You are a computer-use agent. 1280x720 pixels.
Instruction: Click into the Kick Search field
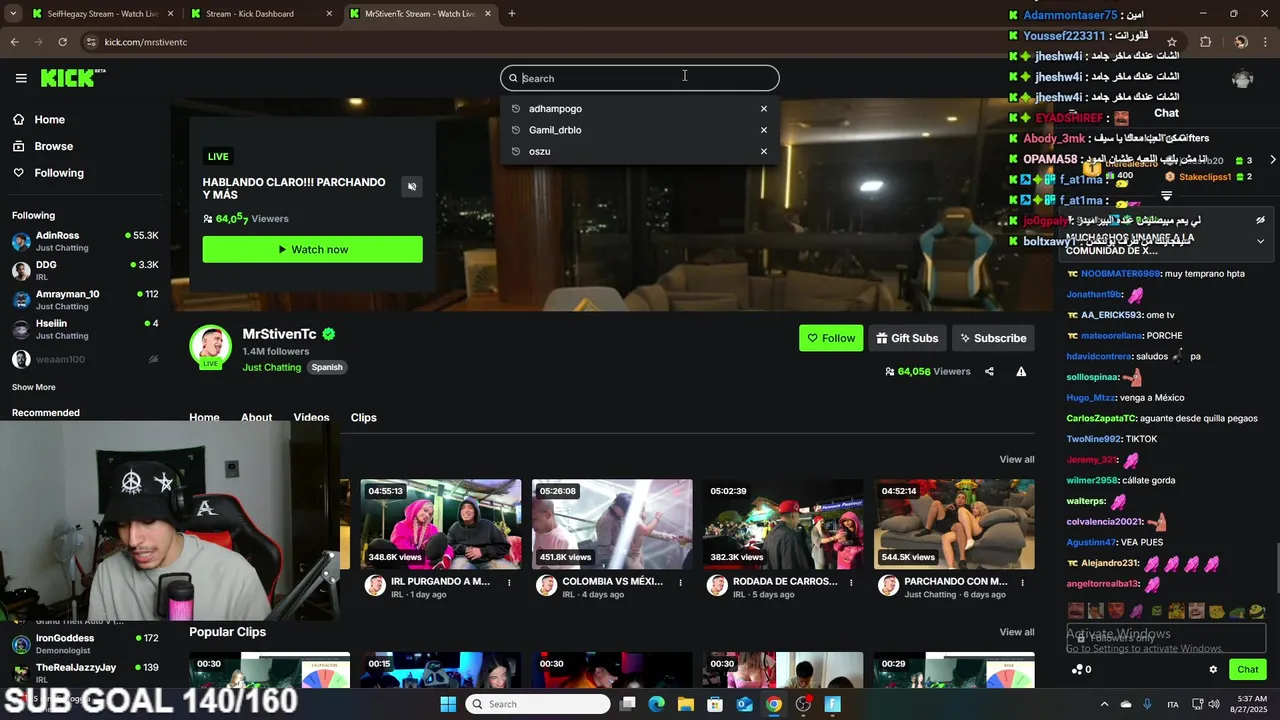click(x=640, y=78)
